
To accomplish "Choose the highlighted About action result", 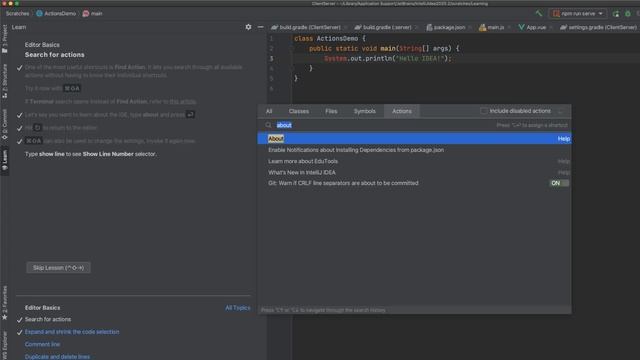I will [x=414, y=139].
